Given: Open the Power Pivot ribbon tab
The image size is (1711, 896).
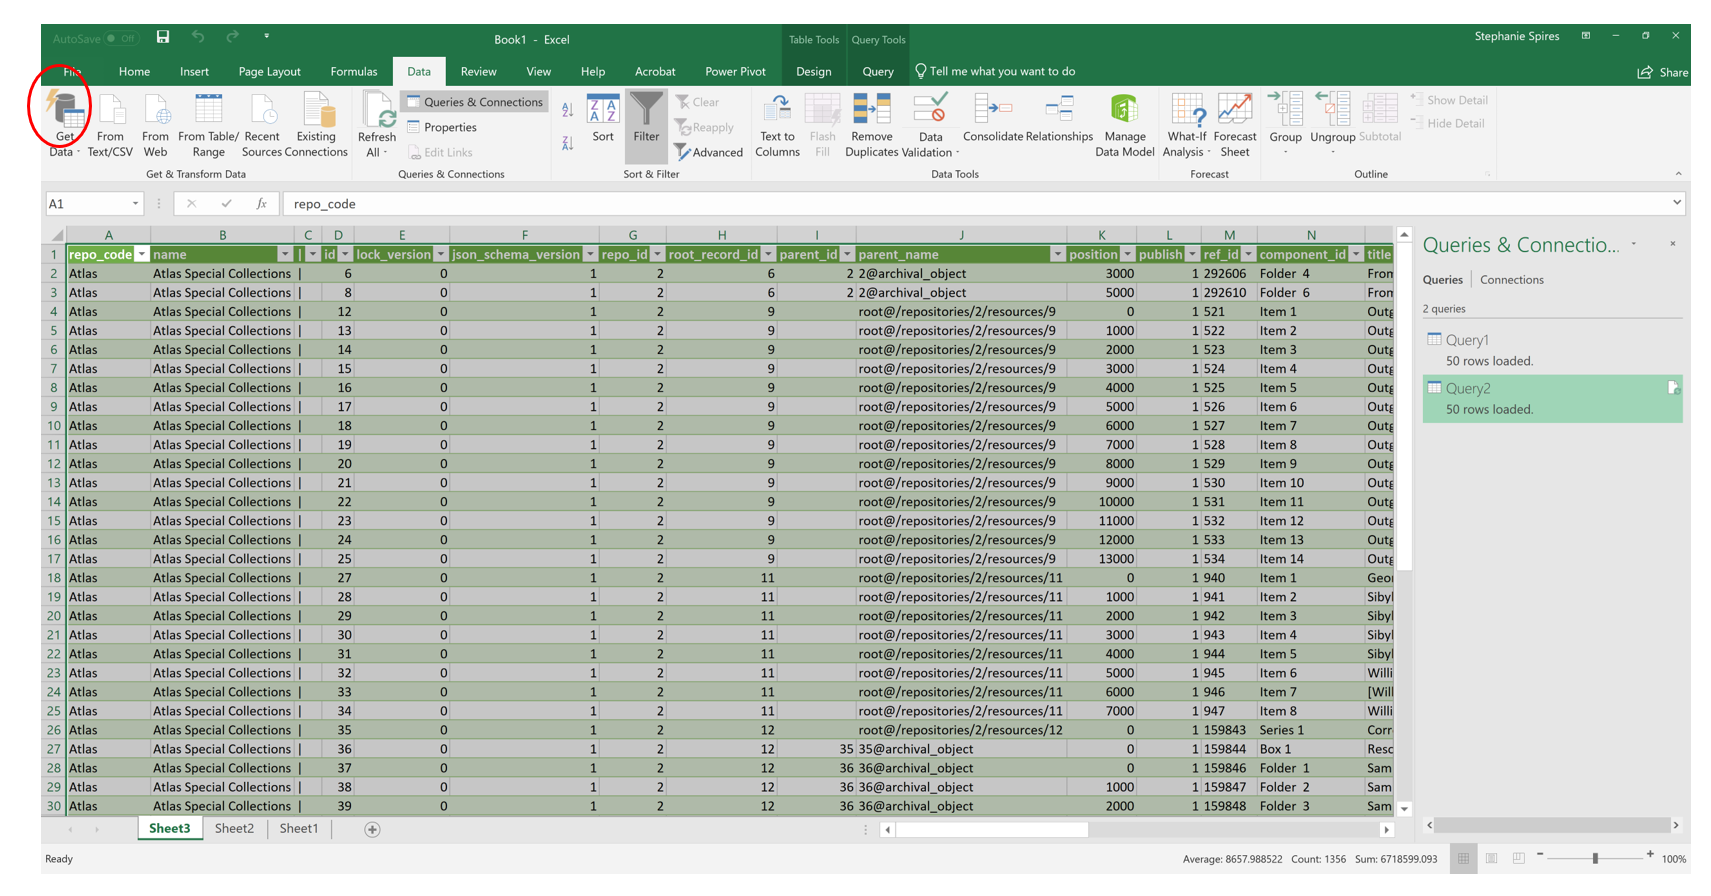Looking at the screenshot, I should pos(735,71).
